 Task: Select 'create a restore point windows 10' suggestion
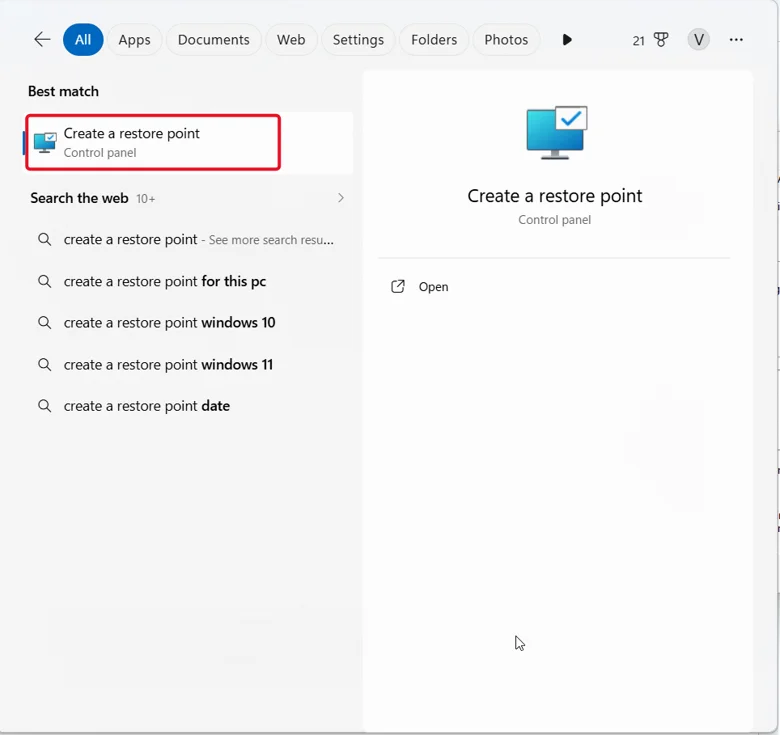coord(189,323)
